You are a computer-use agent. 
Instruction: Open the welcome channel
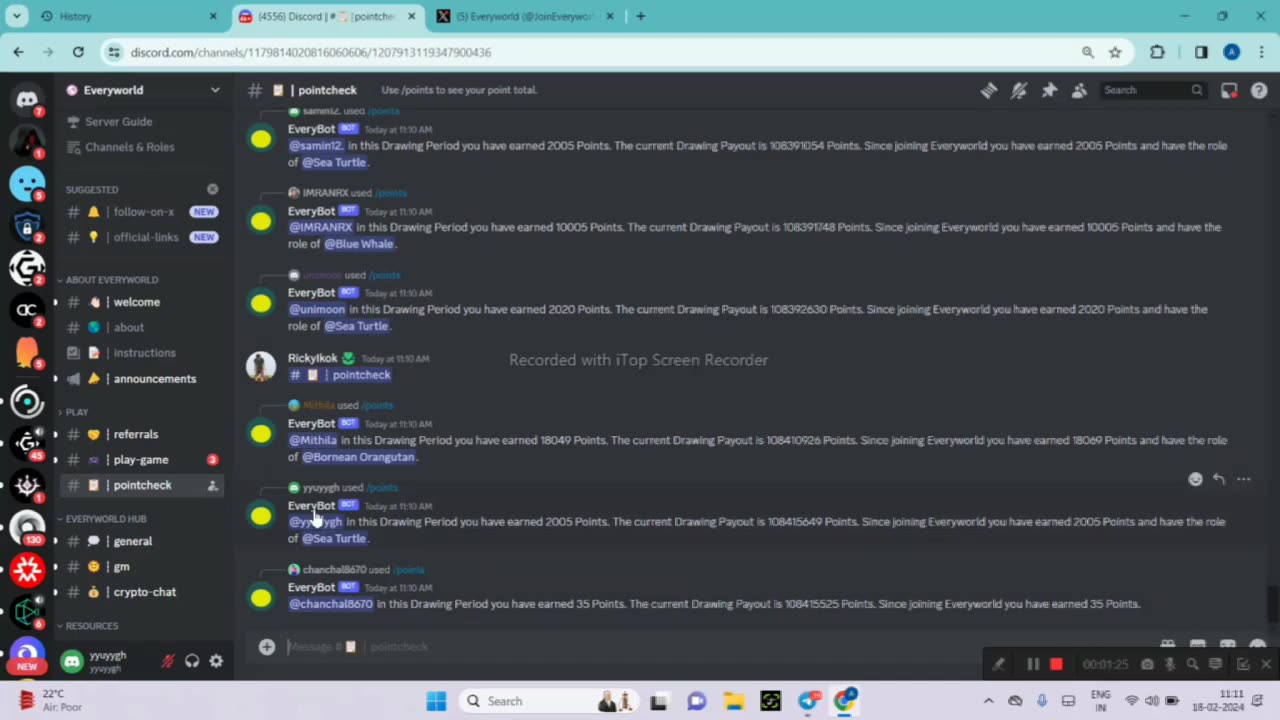[x=140, y=302]
